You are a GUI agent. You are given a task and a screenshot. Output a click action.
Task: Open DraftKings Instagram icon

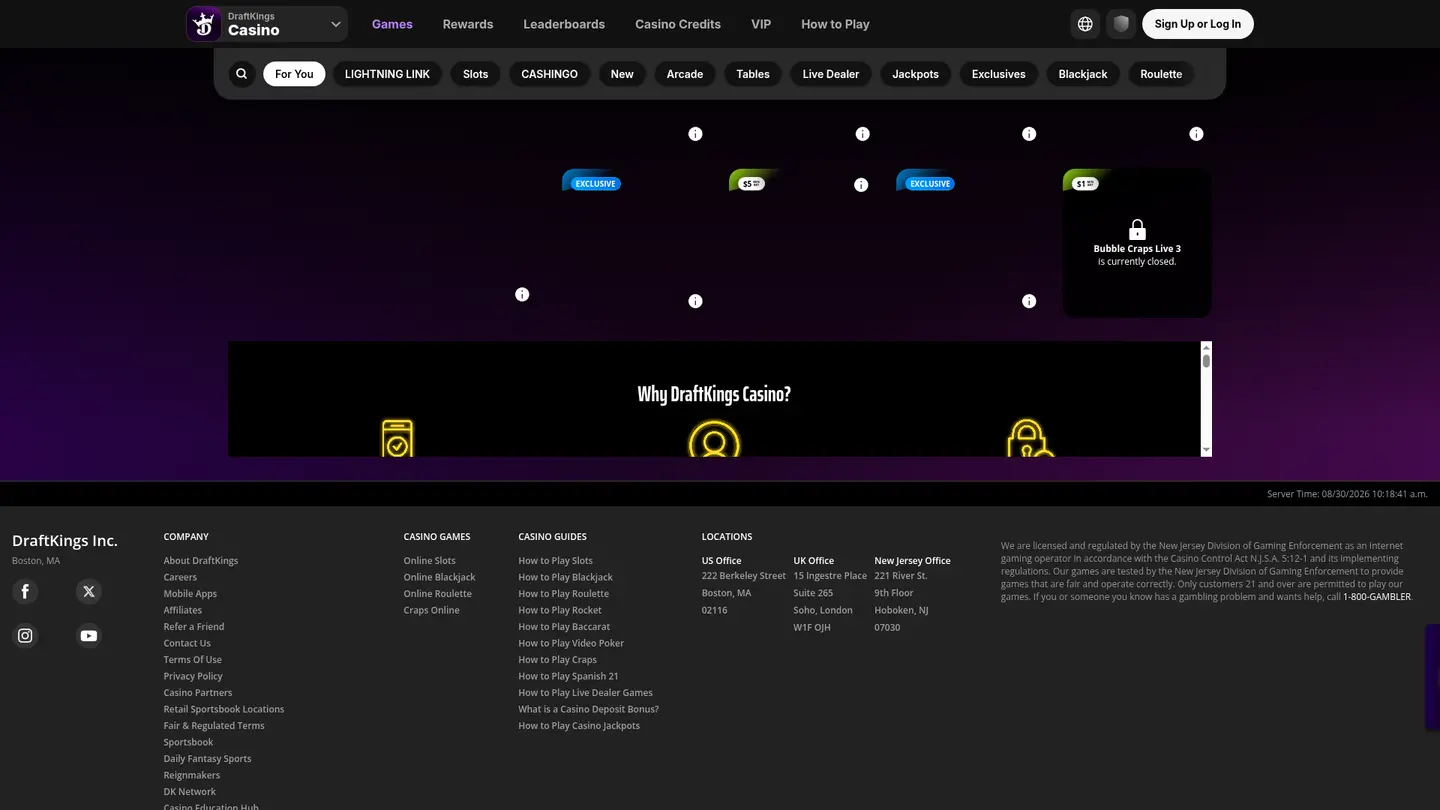pyautogui.click(x=25, y=635)
